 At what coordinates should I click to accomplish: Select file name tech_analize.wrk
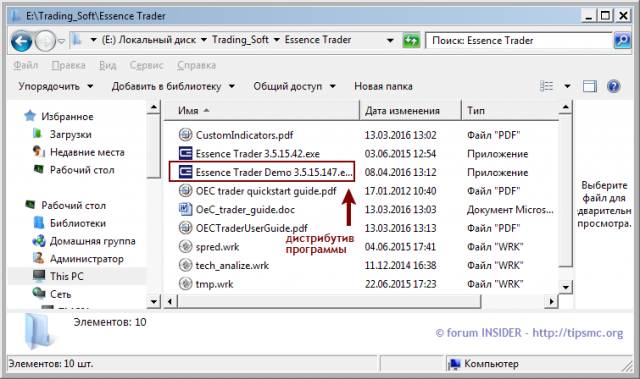tap(232, 266)
